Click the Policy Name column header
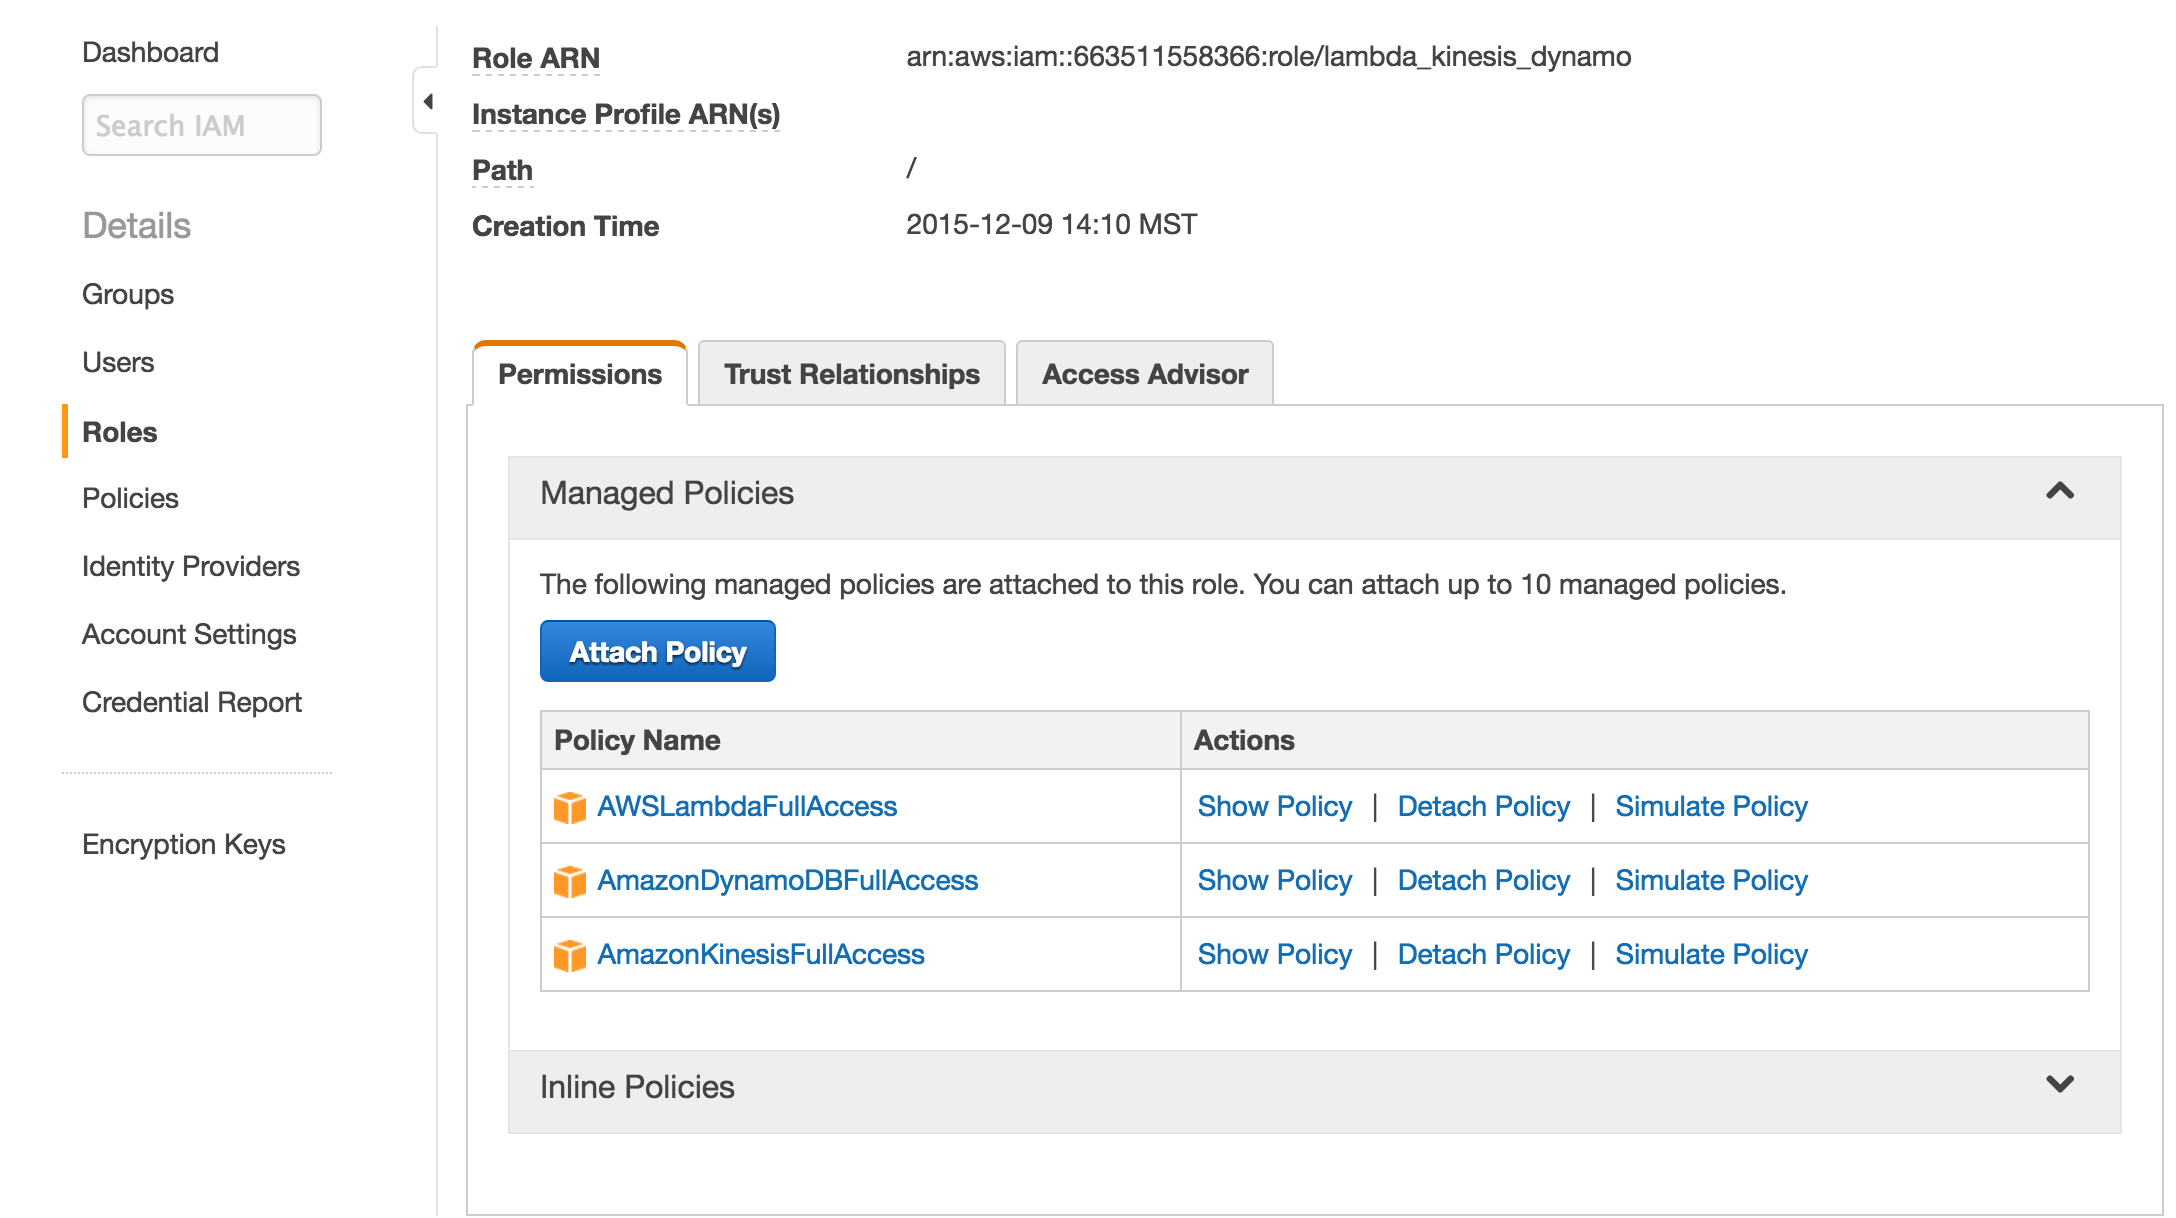The image size is (2176, 1218). coord(637,740)
